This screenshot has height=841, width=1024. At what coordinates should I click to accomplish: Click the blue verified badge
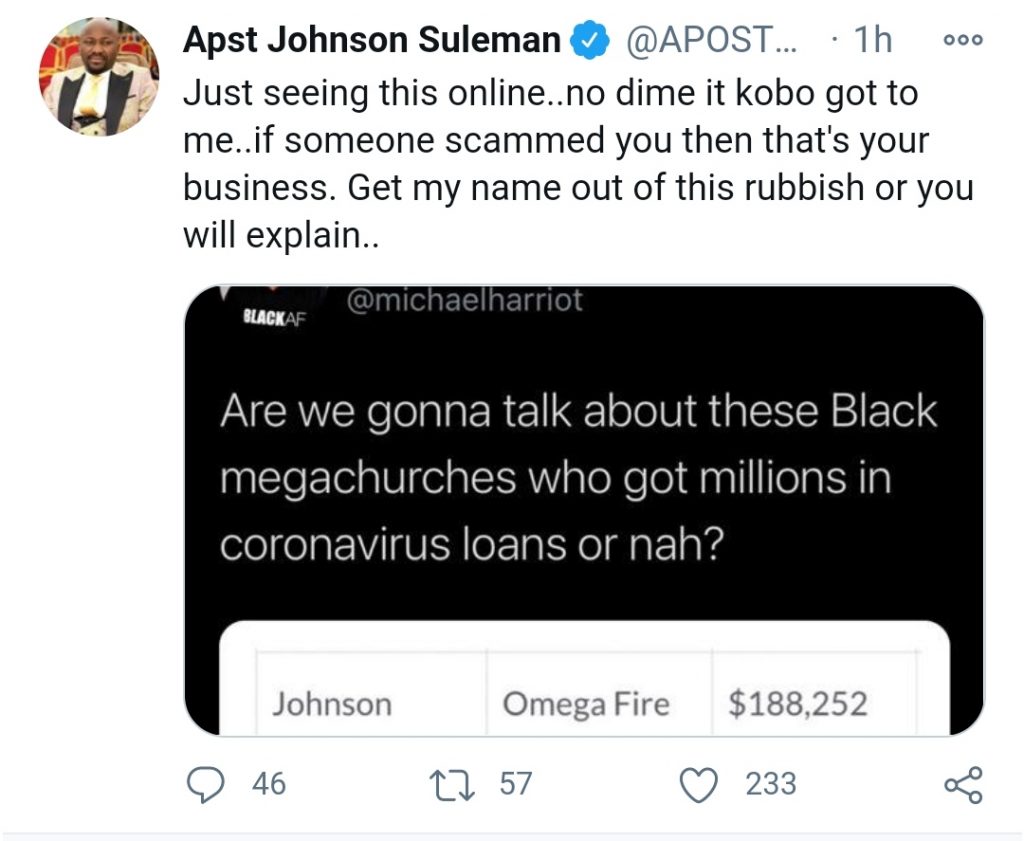[x=590, y=42]
